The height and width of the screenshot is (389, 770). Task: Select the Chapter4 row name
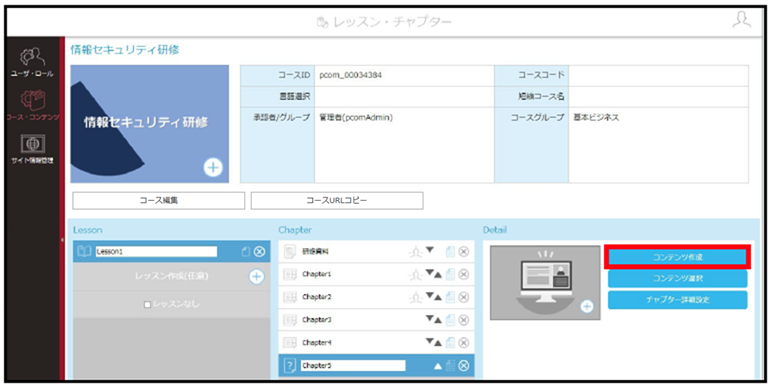click(x=317, y=342)
